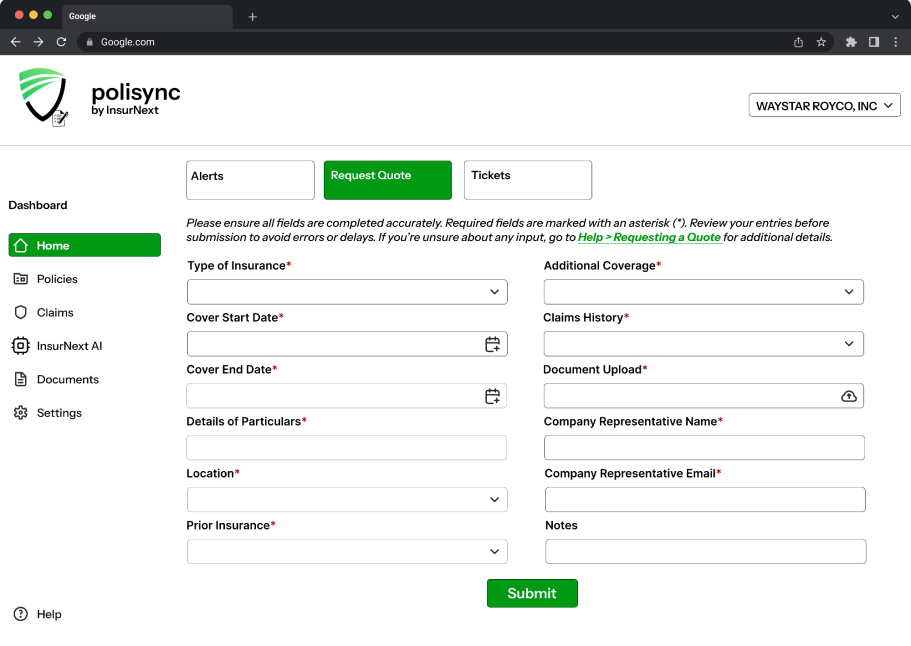
Task: Open Documents label in sidebar
Action: click(x=67, y=379)
